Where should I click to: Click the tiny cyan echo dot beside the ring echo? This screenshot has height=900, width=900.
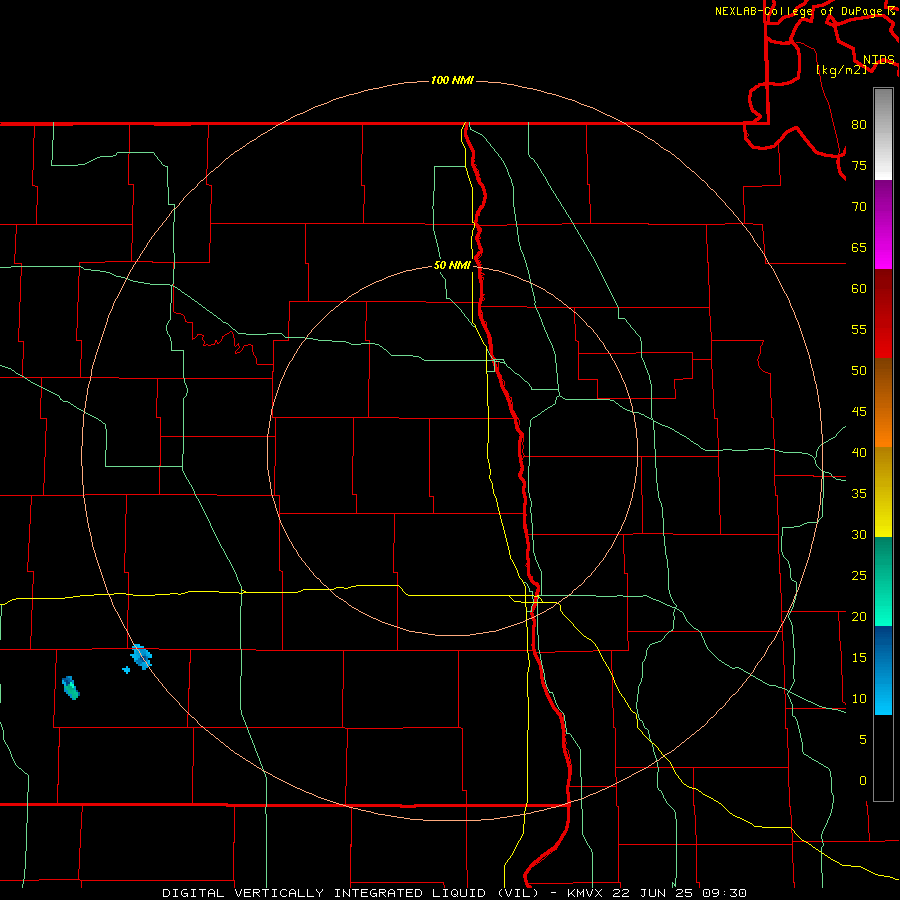(x=126, y=669)
